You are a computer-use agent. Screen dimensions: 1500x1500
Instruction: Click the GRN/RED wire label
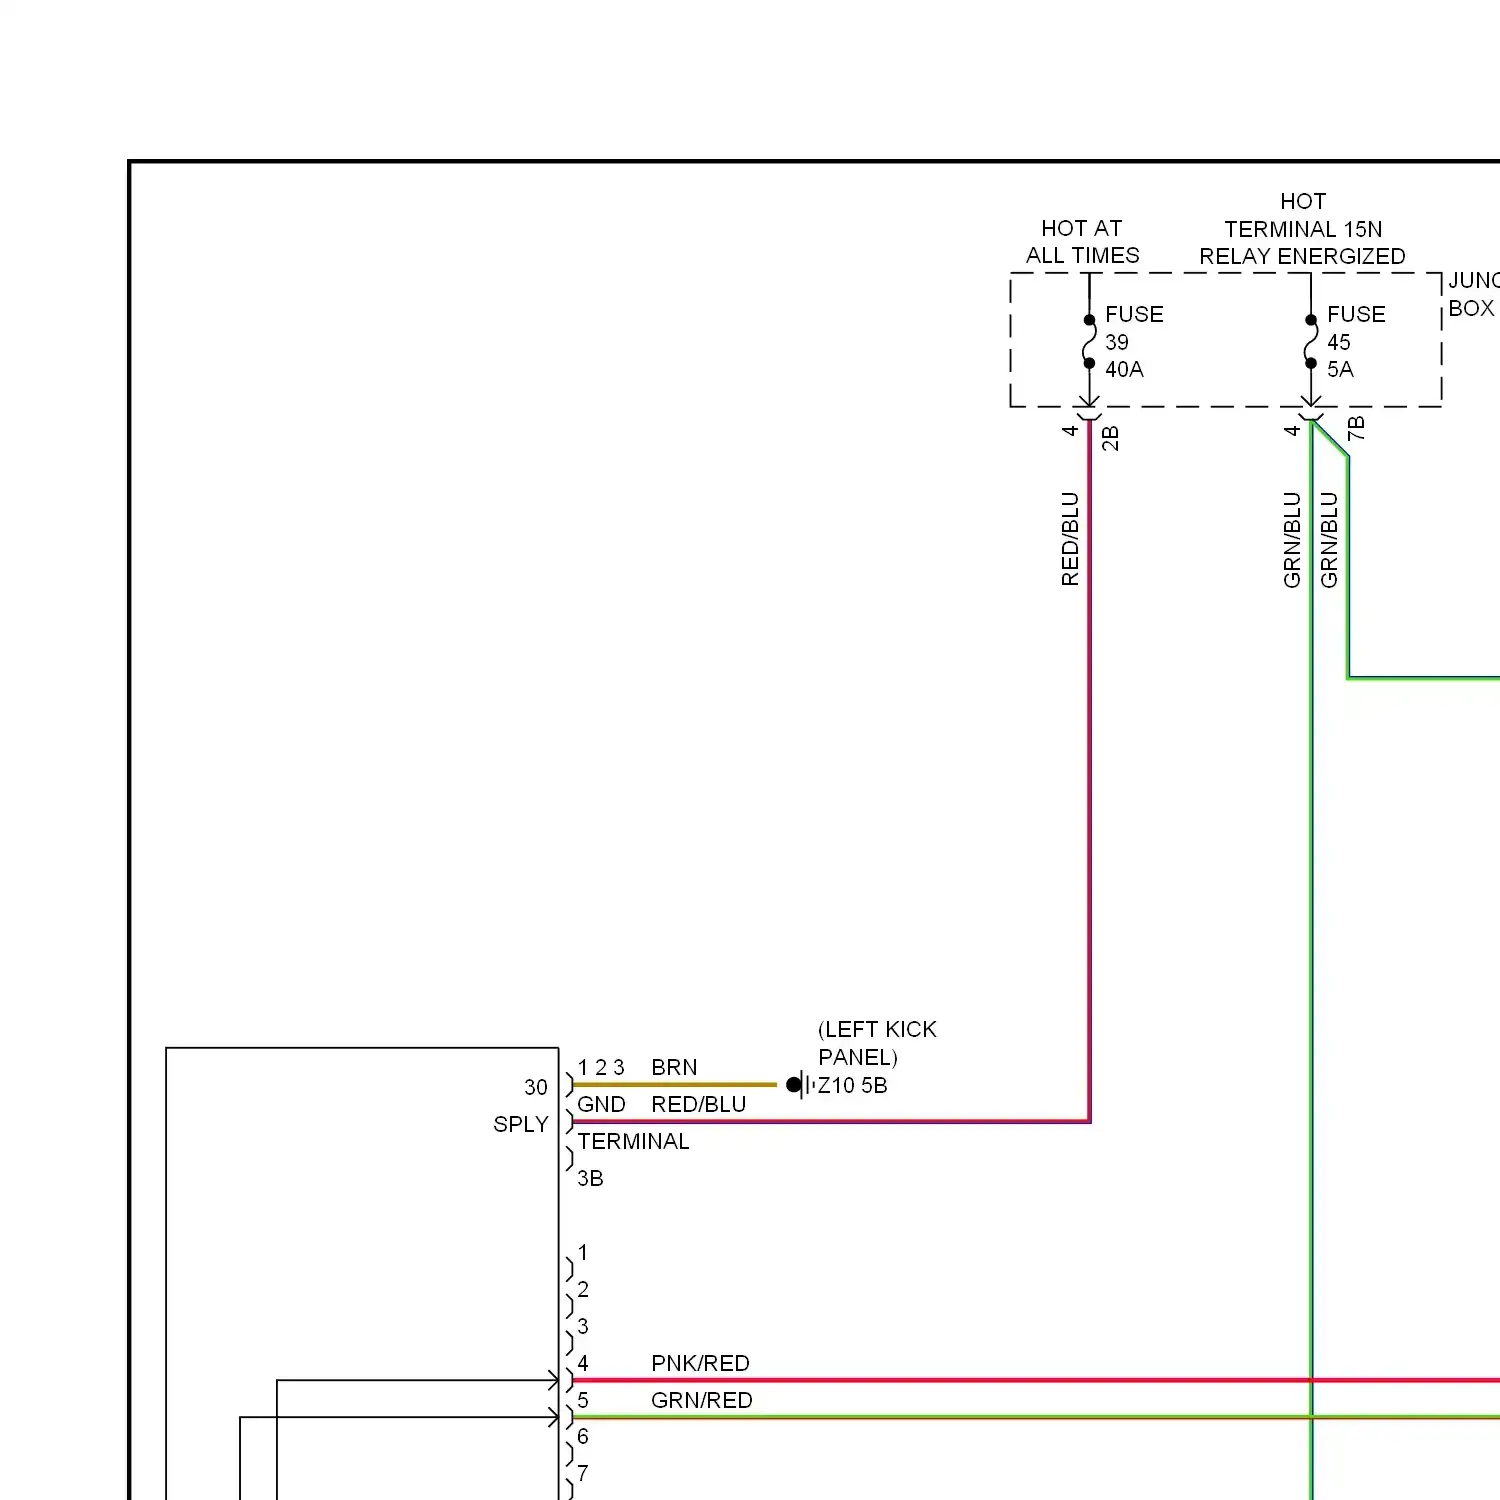[701, 1400]
